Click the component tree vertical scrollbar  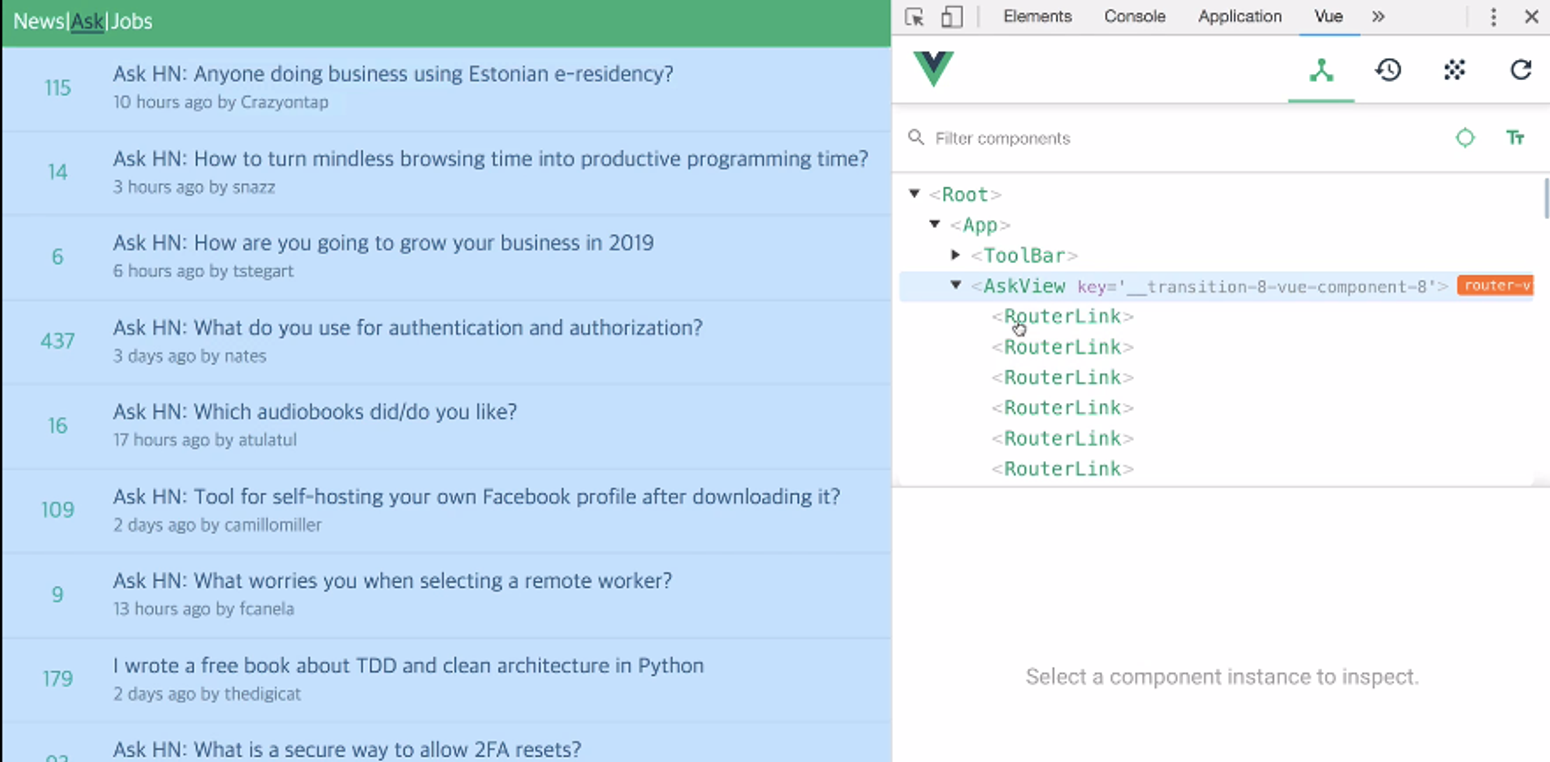1546,200
